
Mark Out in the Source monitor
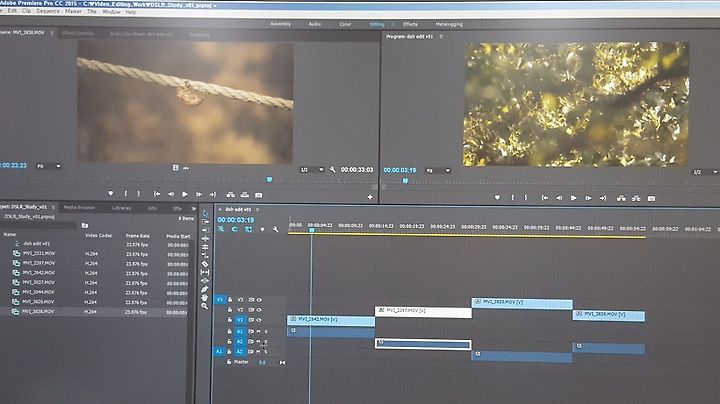click(x=138, y=194)
